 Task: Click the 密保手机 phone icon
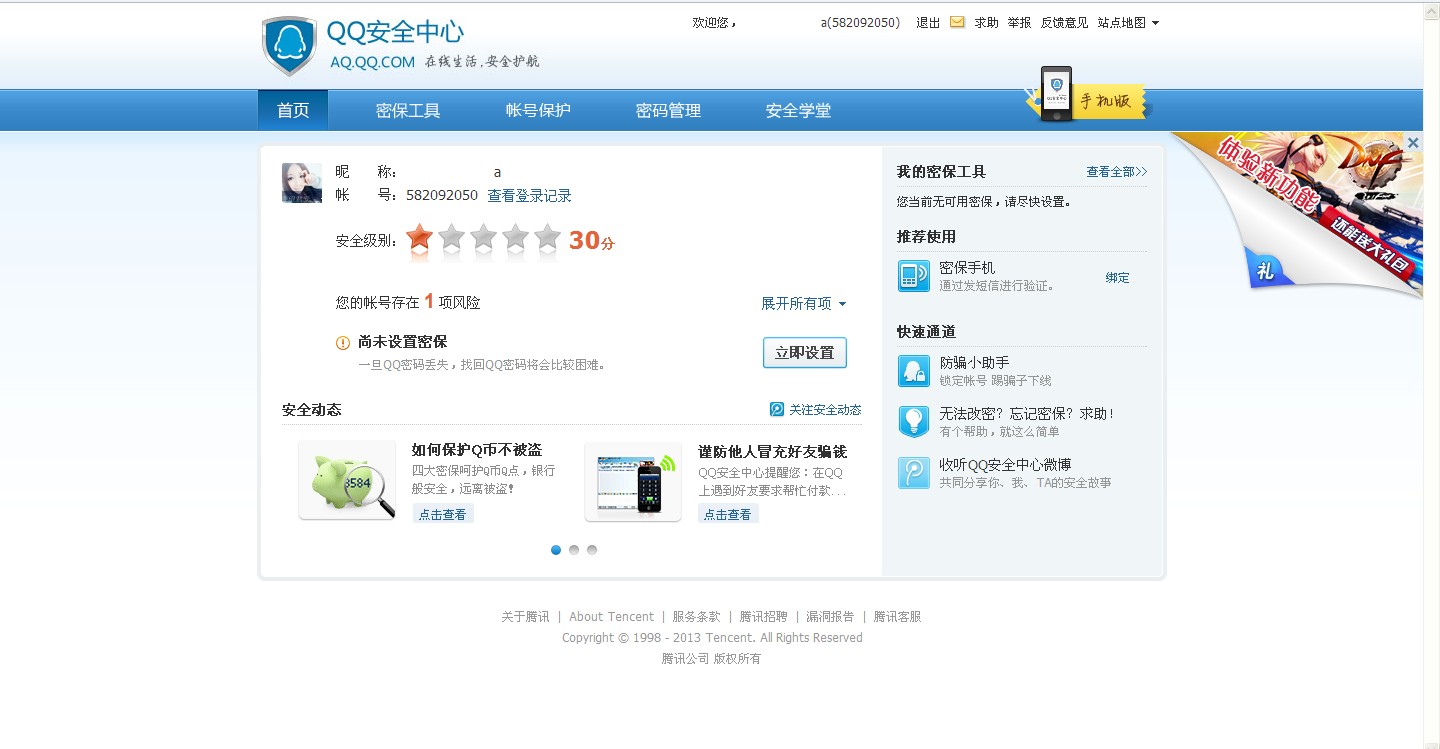[914, 276]
